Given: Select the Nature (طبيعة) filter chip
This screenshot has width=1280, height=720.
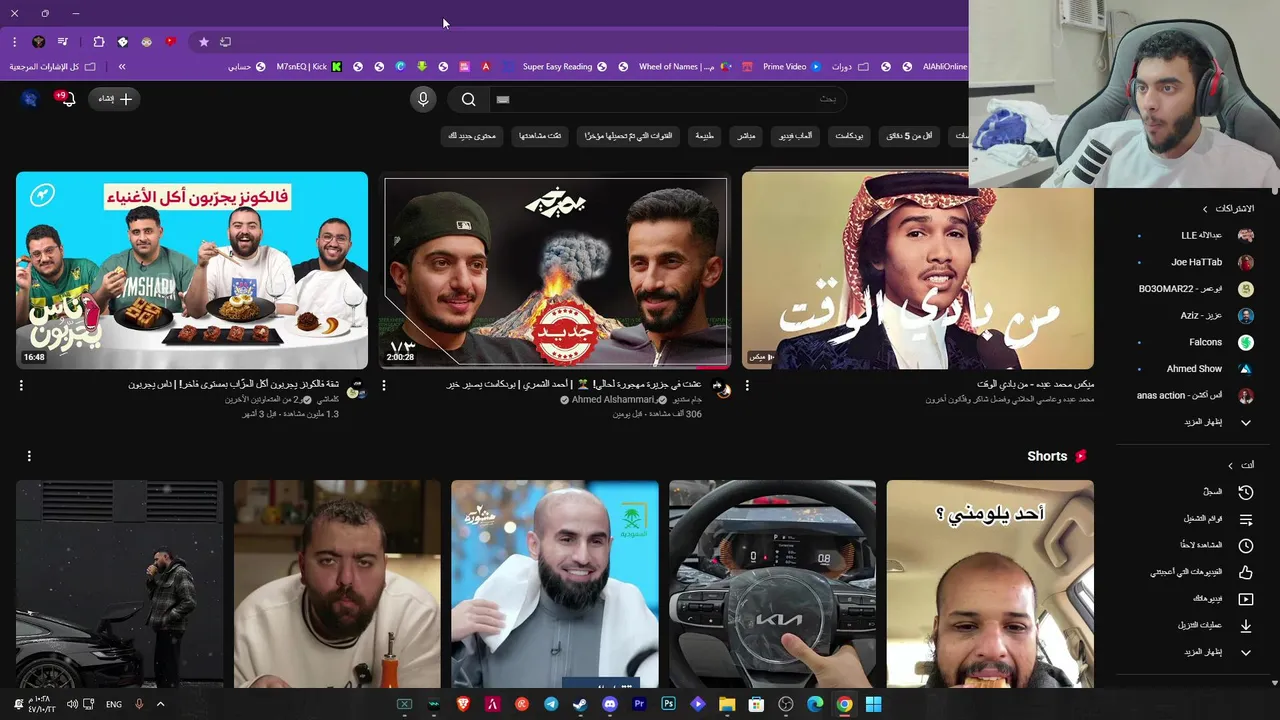Looking at the screenshot, I should coord(705,135).
